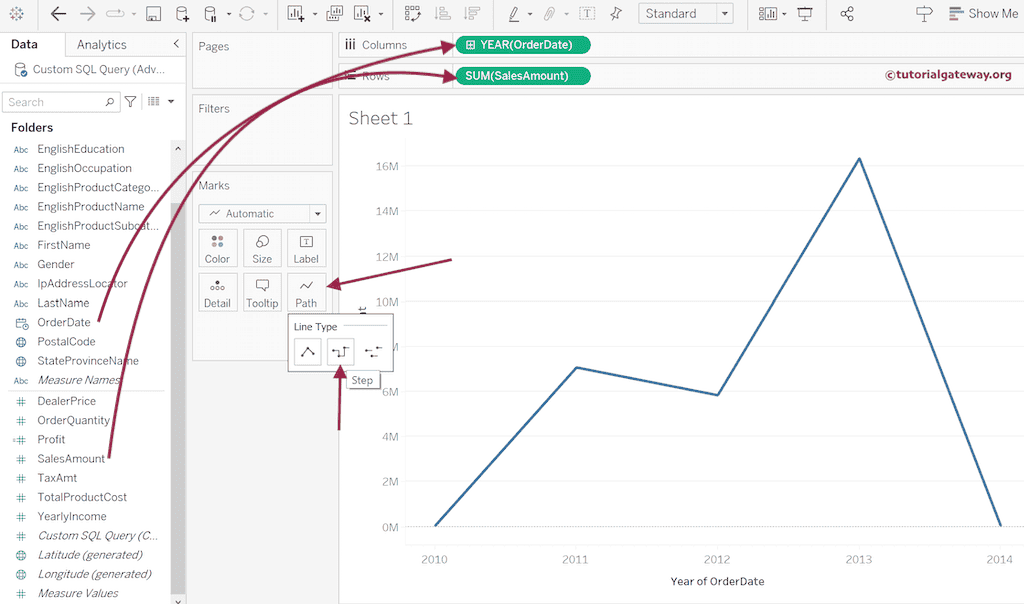Click the Size marks card button

point(262,249)
